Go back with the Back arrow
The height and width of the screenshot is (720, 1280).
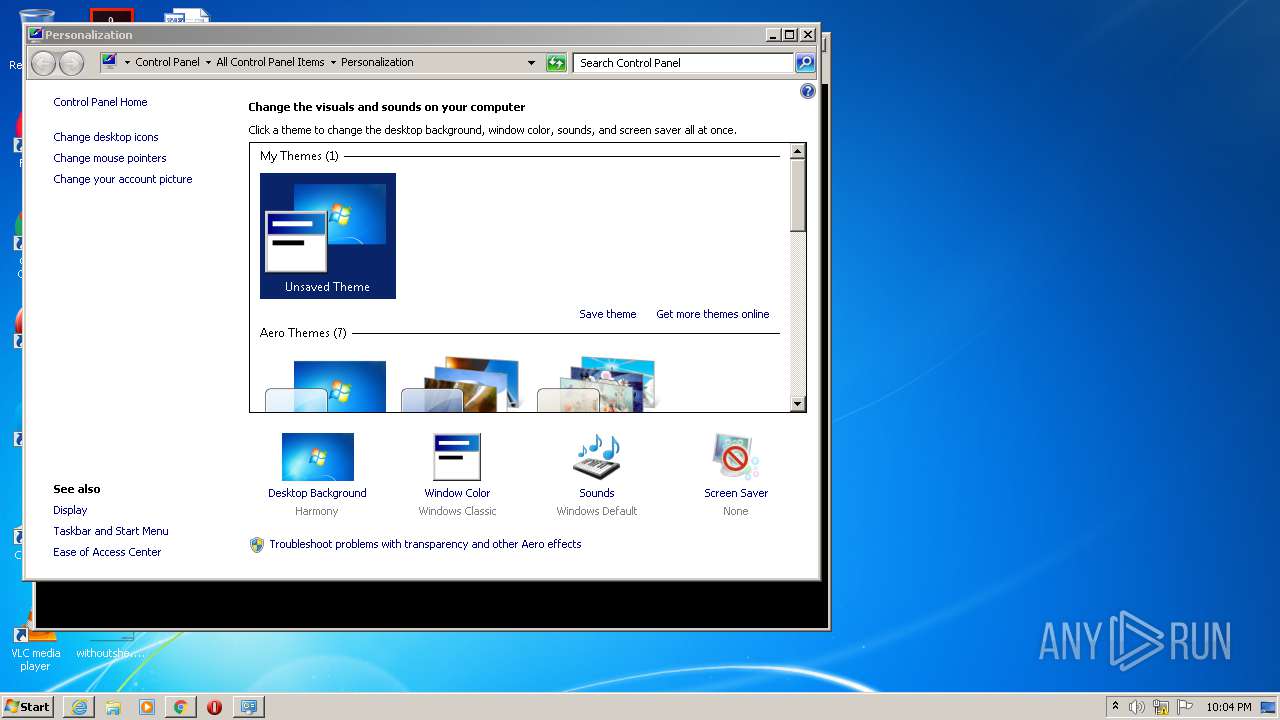43,63
